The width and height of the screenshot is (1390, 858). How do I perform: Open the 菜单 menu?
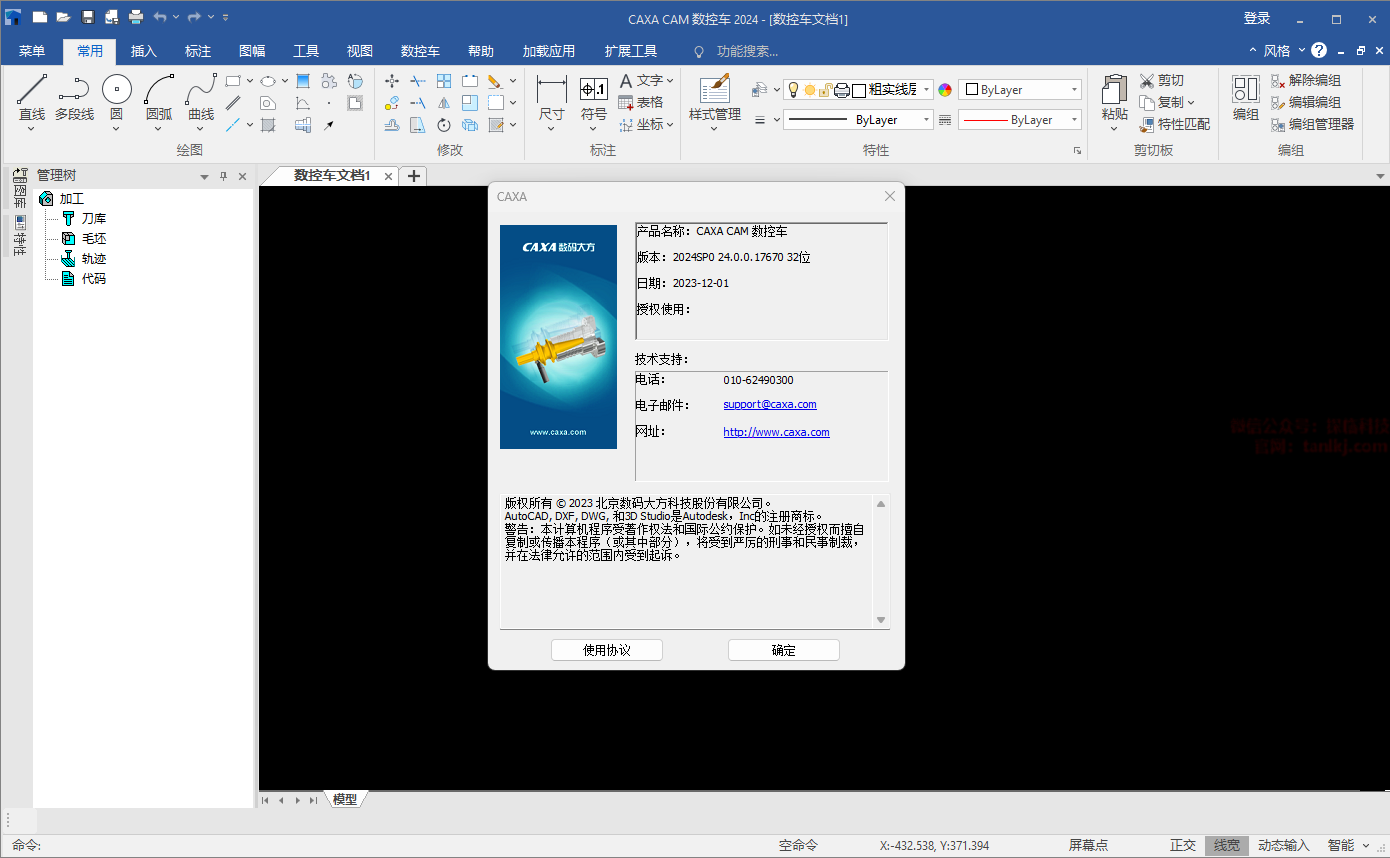tap(32, 51)
